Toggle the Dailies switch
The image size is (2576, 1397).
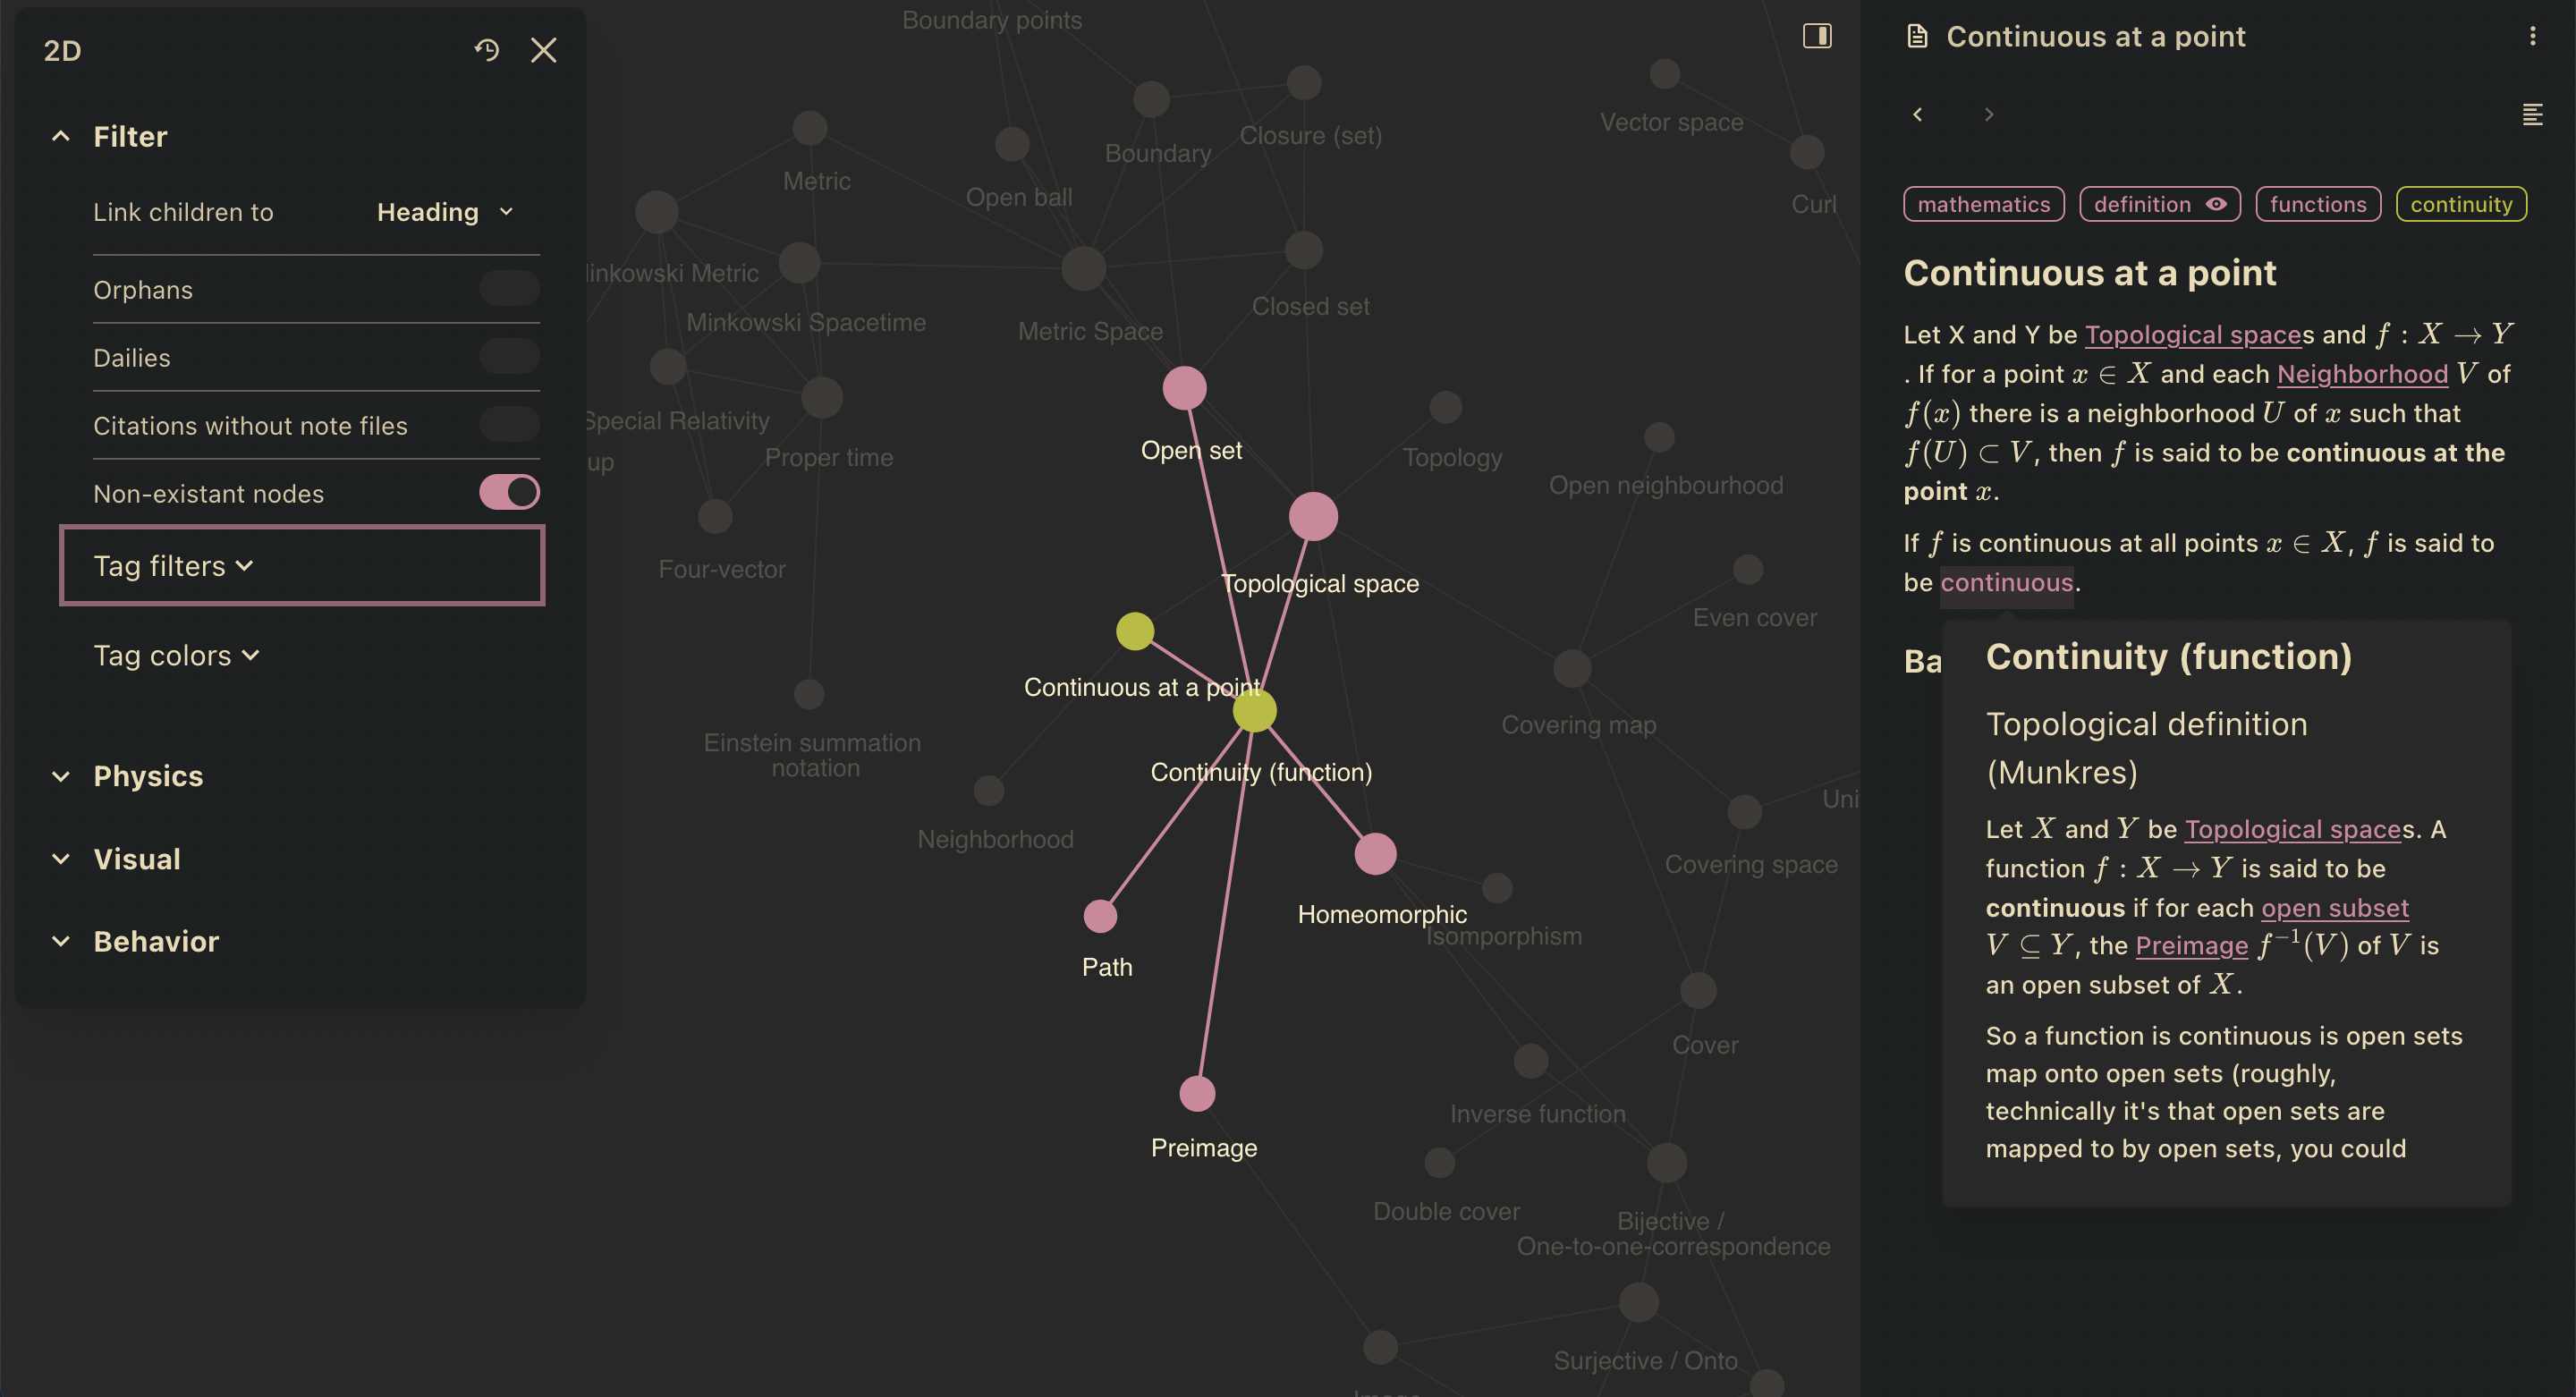point(511,358)
